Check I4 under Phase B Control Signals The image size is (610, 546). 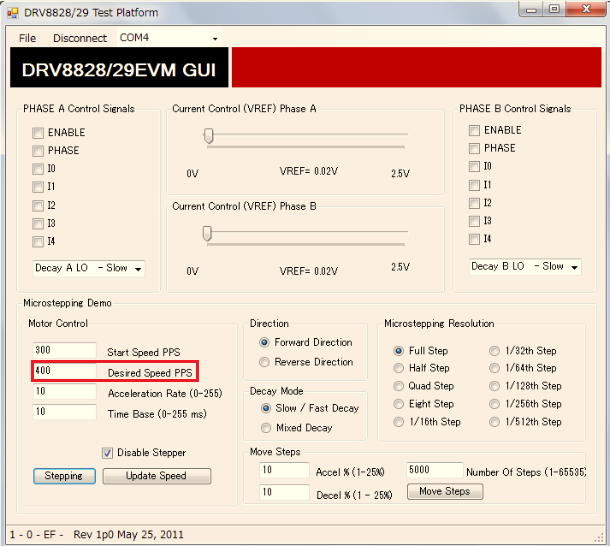[x=474, y=239]
